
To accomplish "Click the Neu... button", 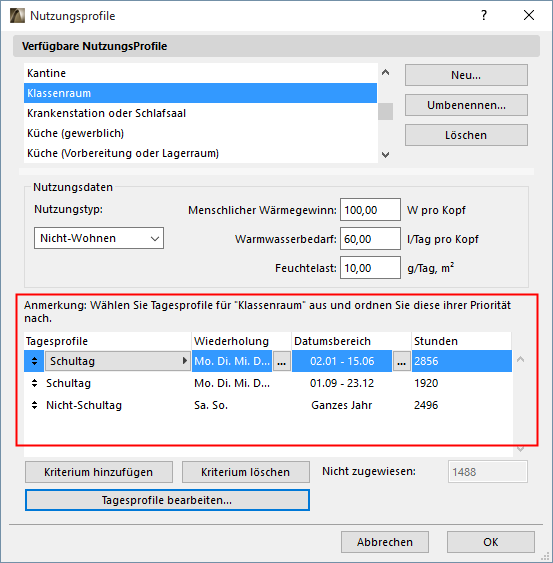I will 466,75.
